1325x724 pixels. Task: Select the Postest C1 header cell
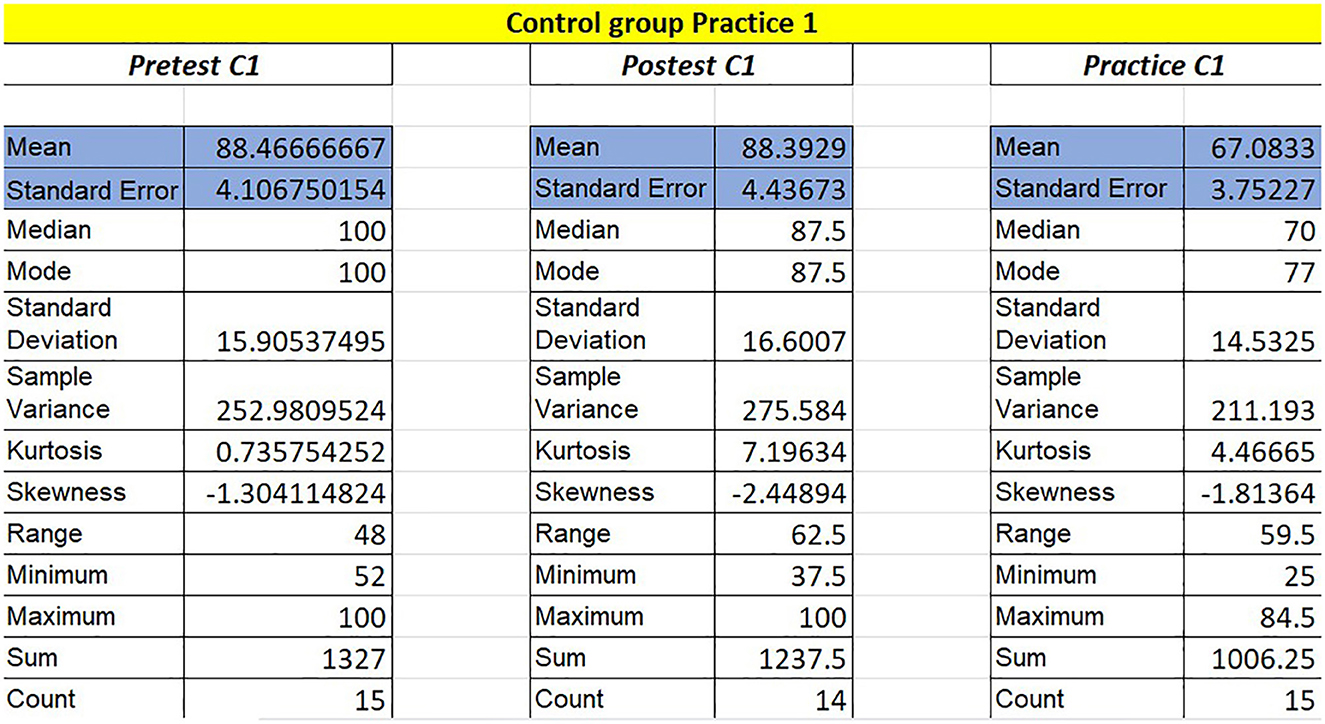(x=690, y=66)
